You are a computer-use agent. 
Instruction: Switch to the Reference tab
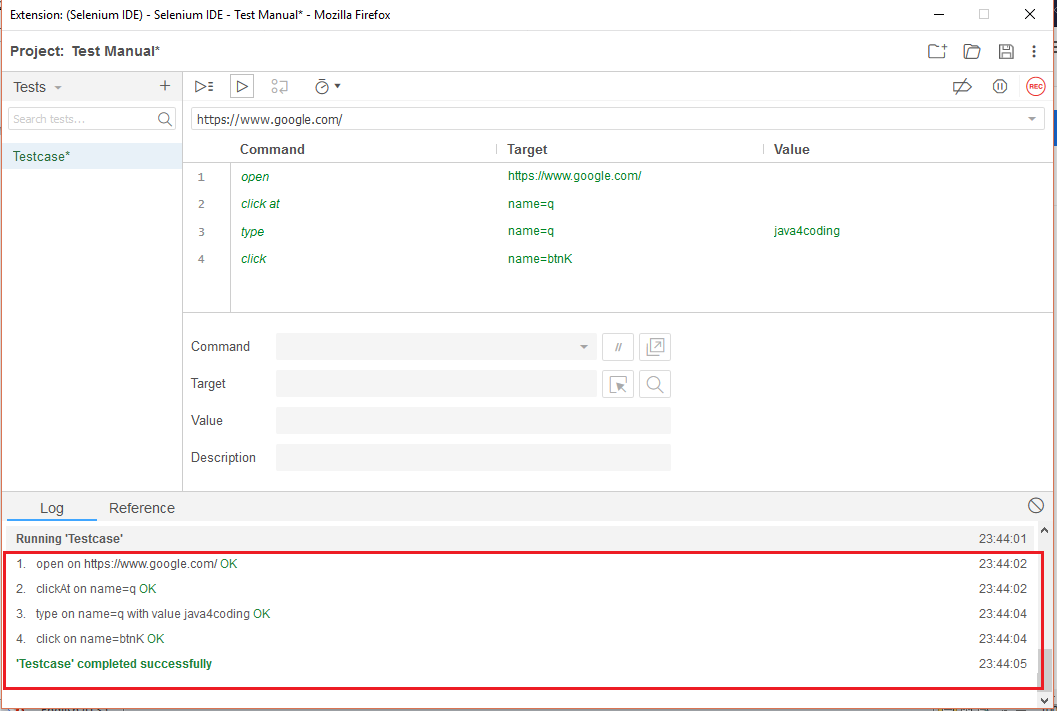[142, 508]
